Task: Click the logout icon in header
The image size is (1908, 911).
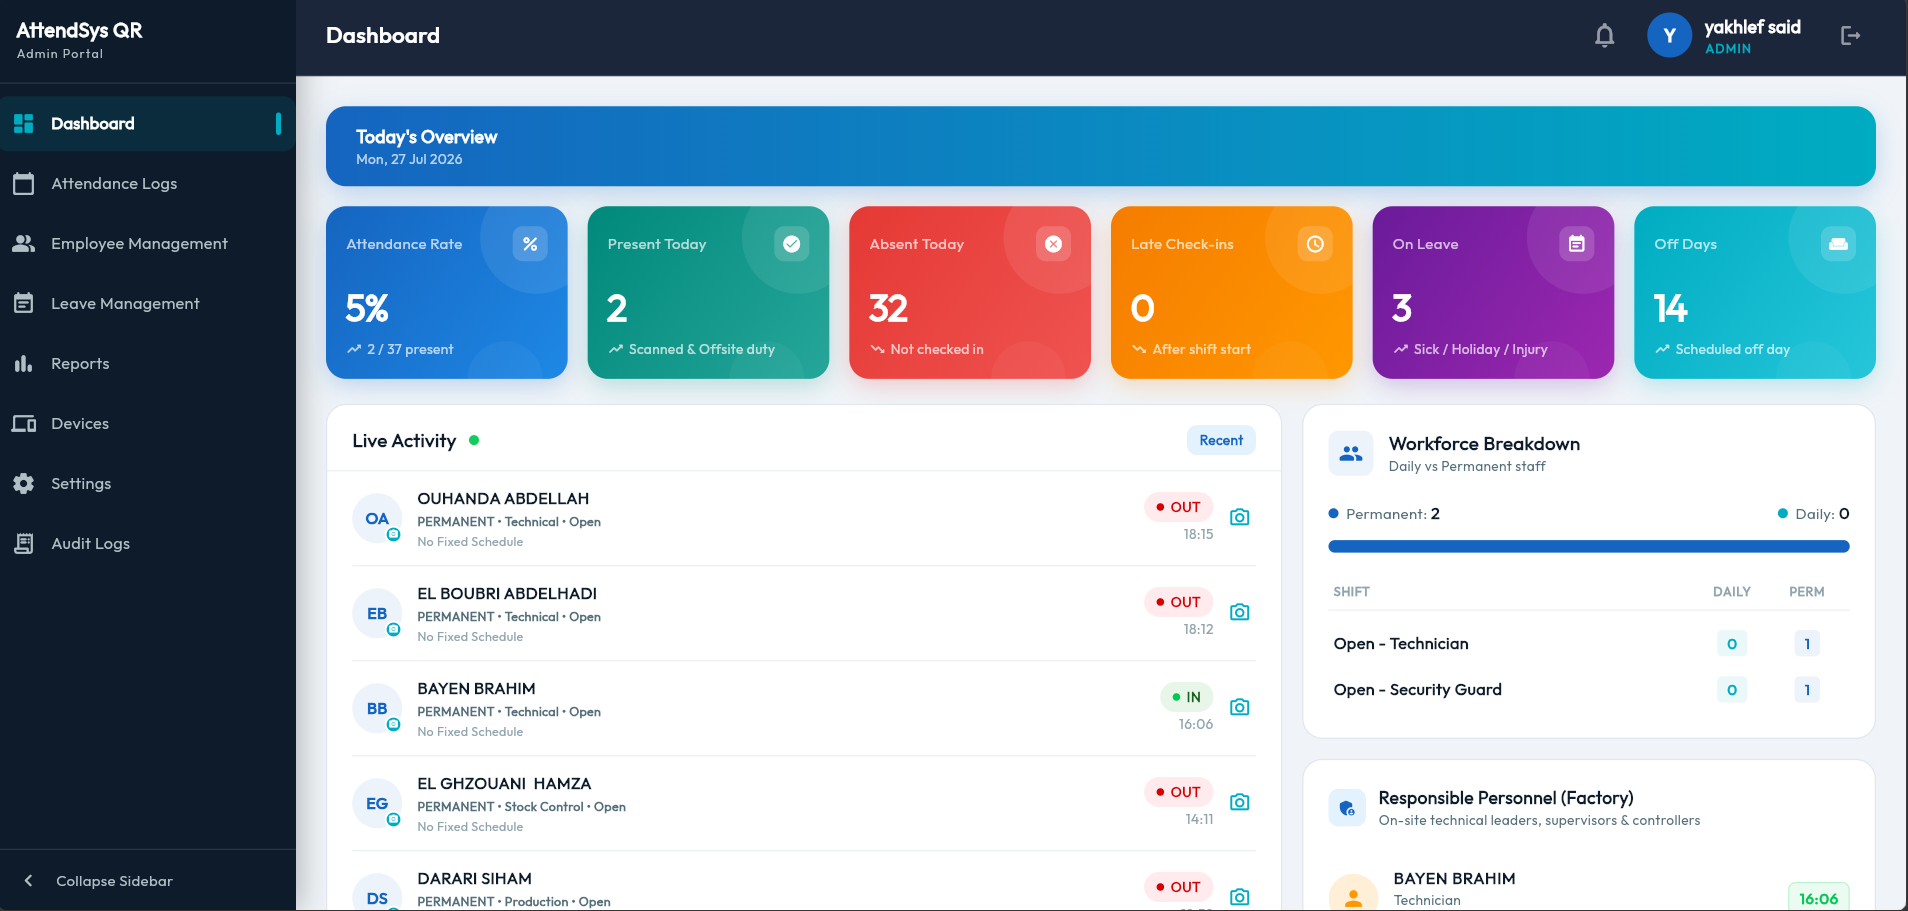Action: pos(1850,36)
